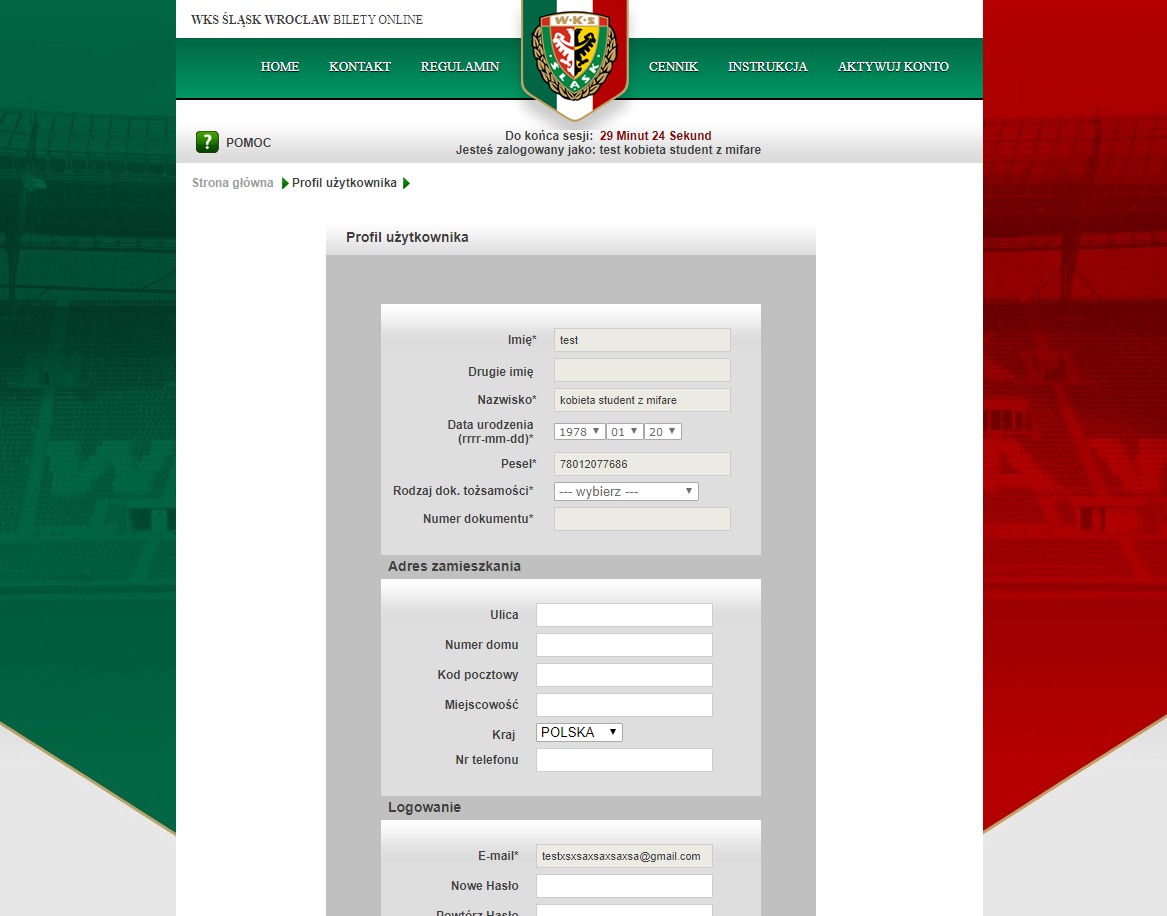1167x916 pixels.
Task: Click the WKS Śląsk club crest logo
Action: tap(574, 57)
